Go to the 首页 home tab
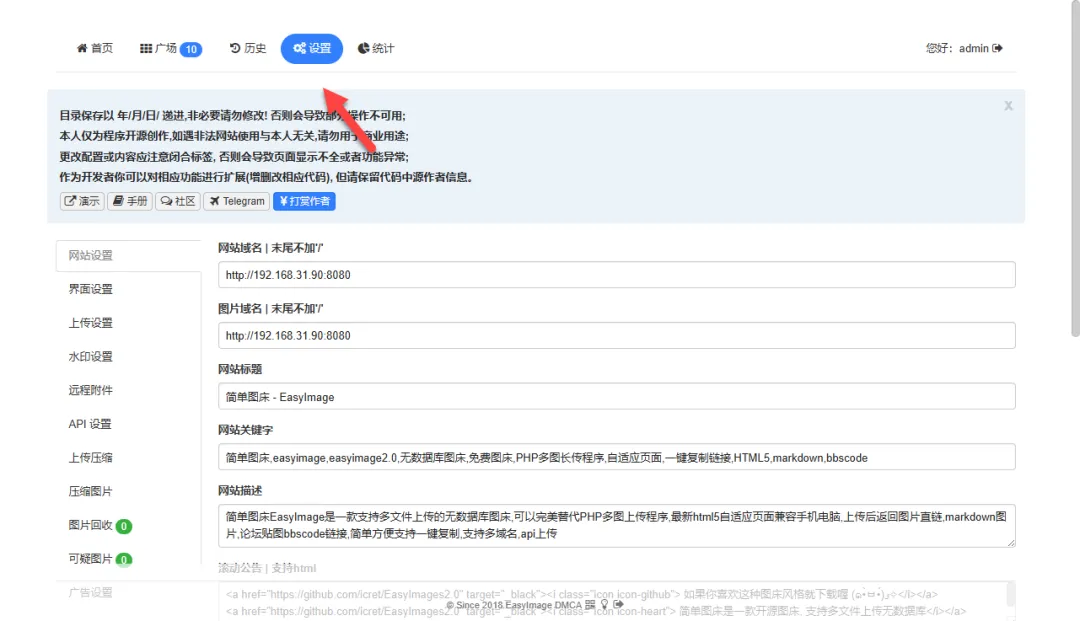This screenshot has height=621, width=1080. click(95, 48)
